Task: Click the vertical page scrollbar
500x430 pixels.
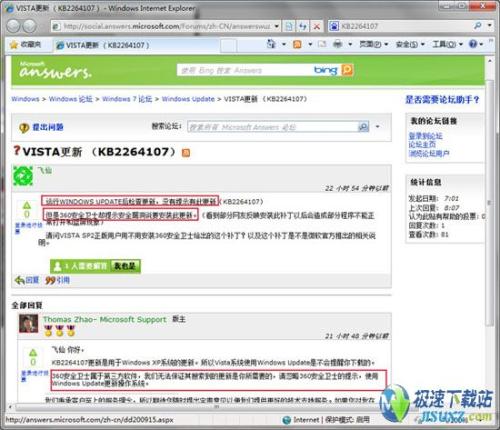Action: click(490, 203)
